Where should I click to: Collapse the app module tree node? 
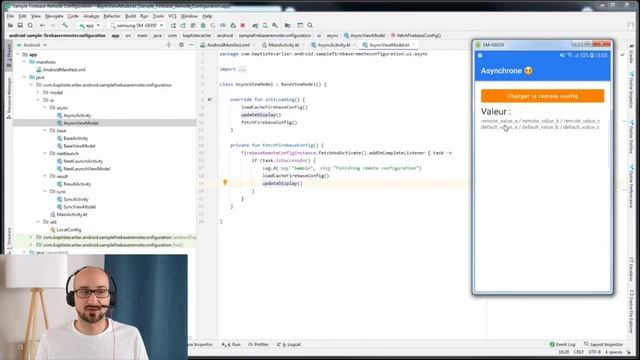pyautogui.click(x=18, y=54)
